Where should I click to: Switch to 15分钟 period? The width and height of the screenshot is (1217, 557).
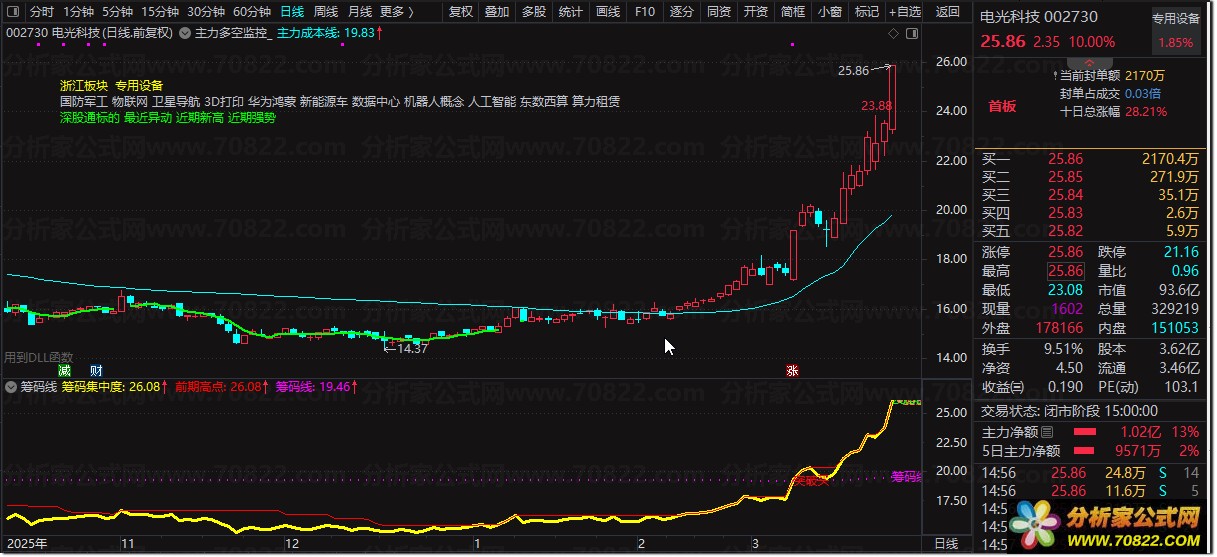click(x=159, y=12)
